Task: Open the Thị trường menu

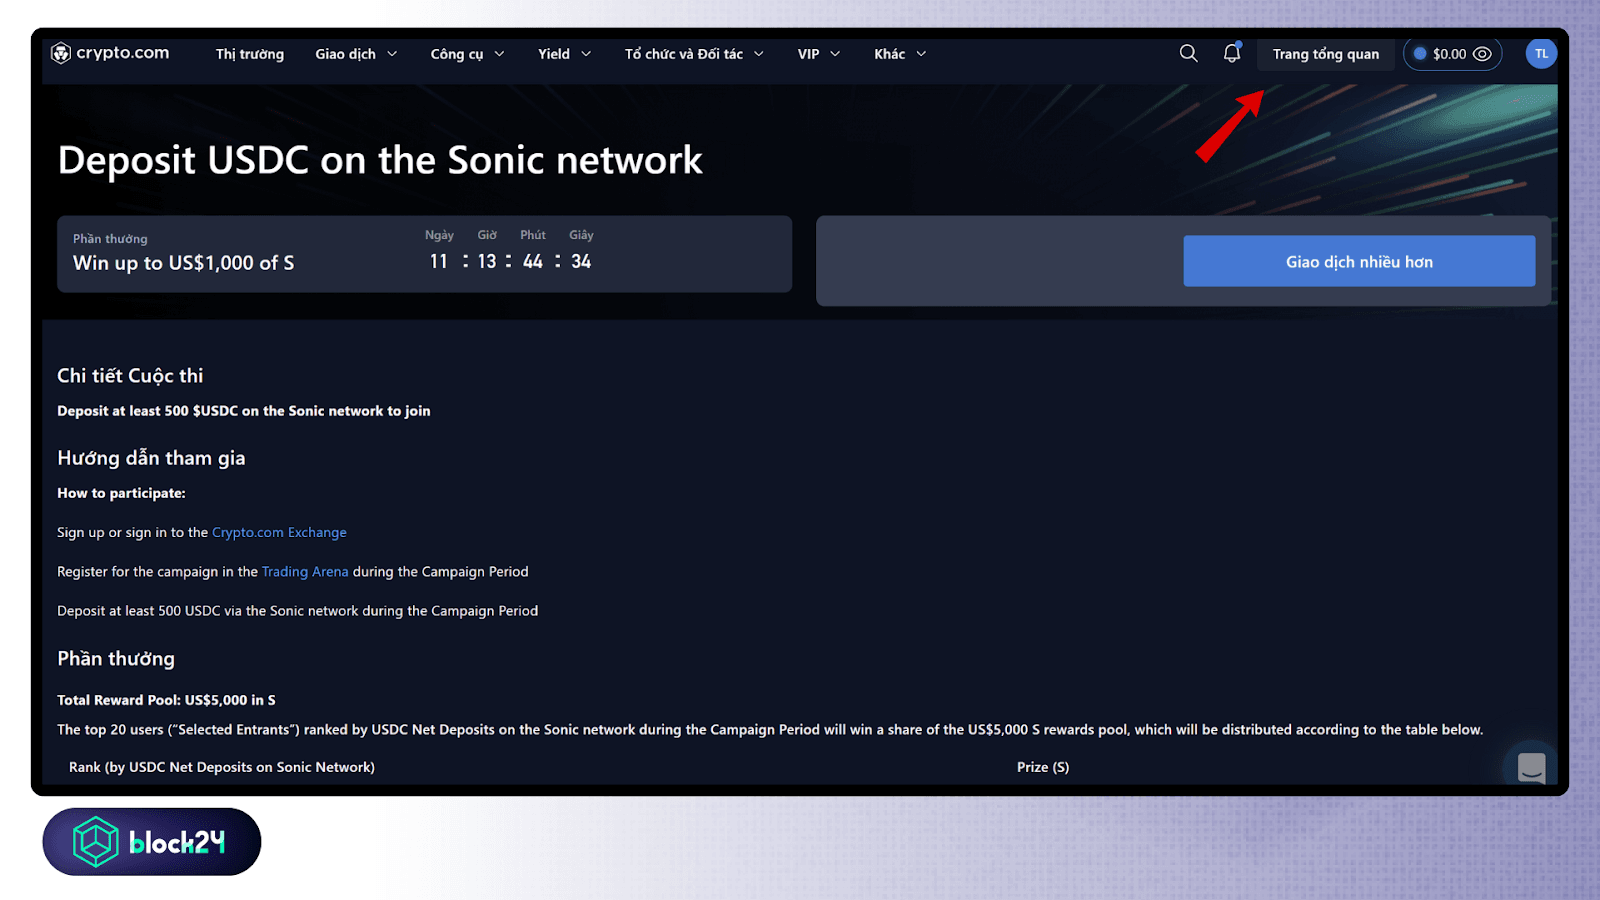Action: [250, 54]
